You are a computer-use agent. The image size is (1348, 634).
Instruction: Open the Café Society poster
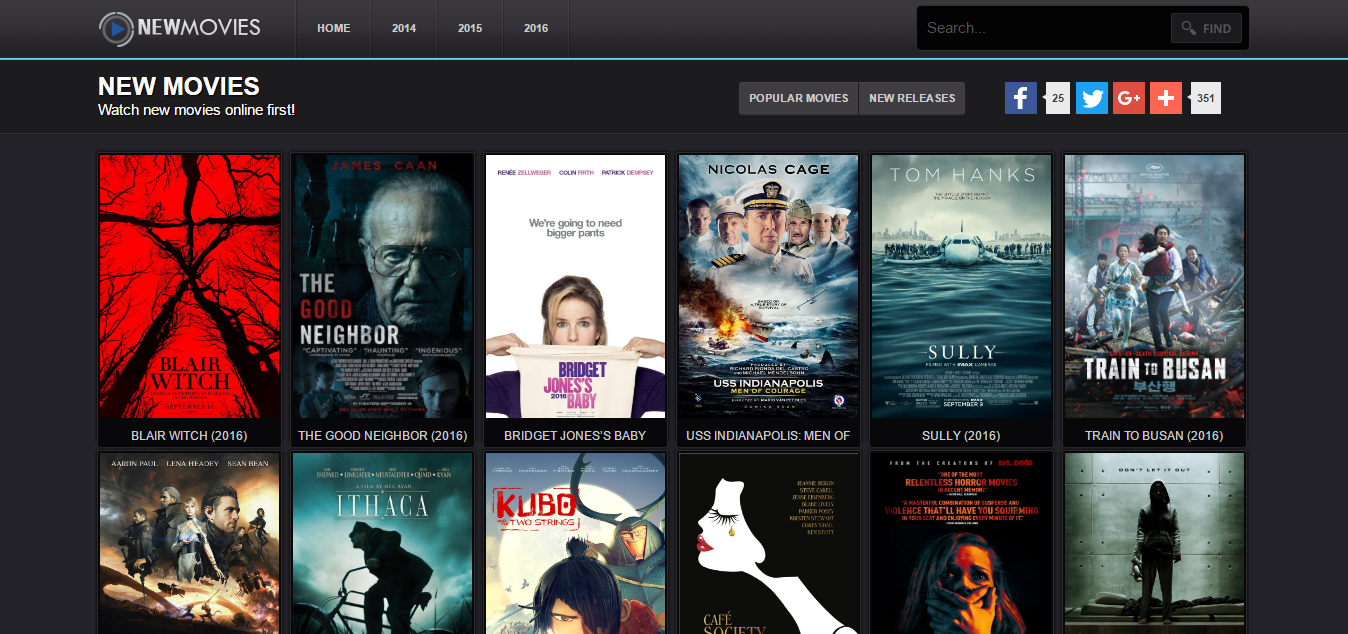[768, 543]
